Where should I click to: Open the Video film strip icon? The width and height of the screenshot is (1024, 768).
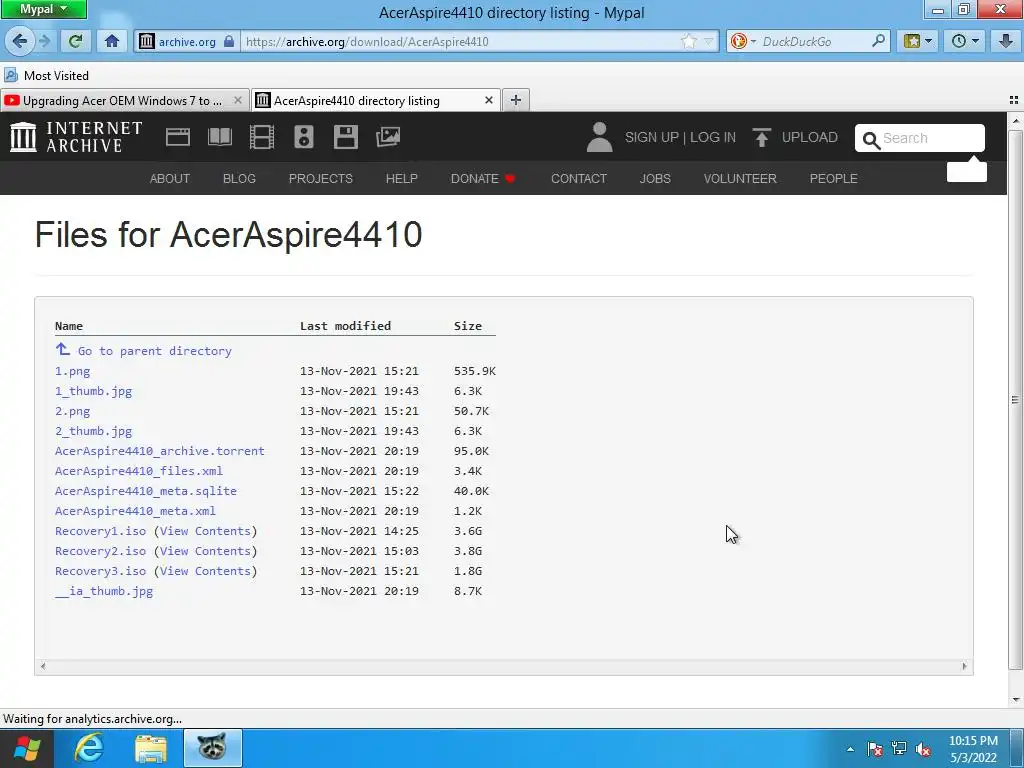click(x=262, y=137)
